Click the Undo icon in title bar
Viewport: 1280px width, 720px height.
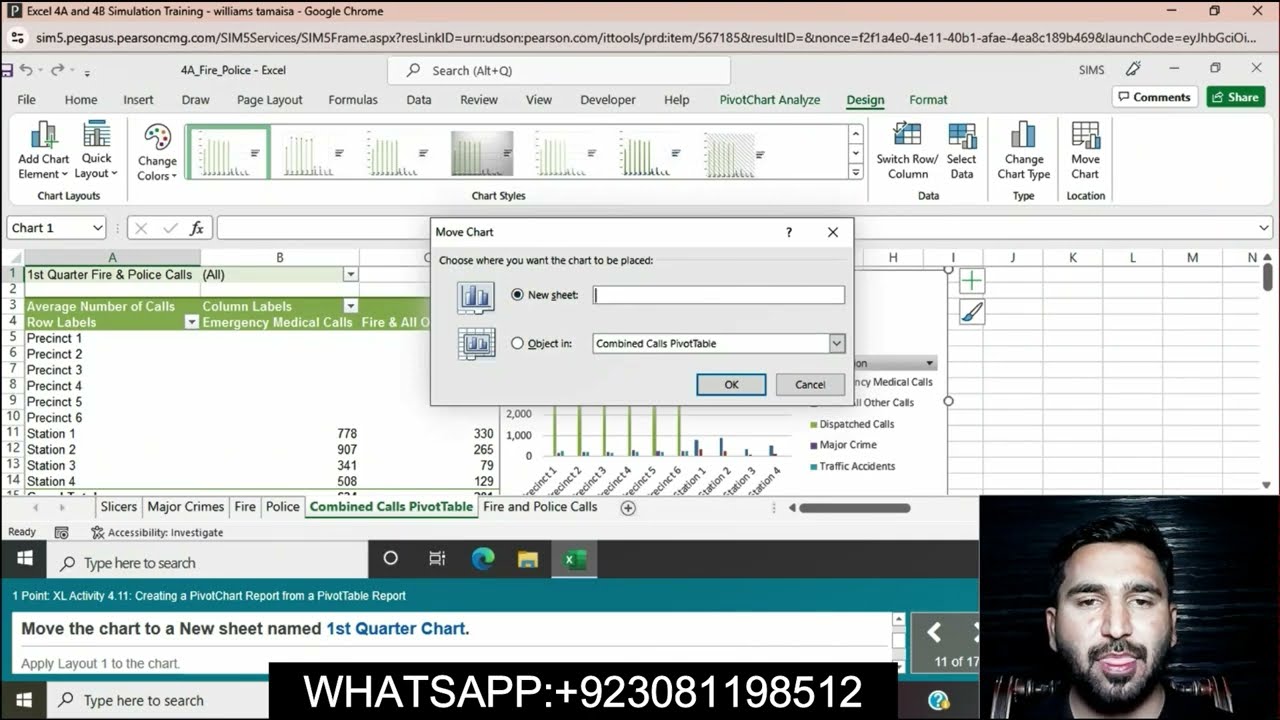point(26,70)
